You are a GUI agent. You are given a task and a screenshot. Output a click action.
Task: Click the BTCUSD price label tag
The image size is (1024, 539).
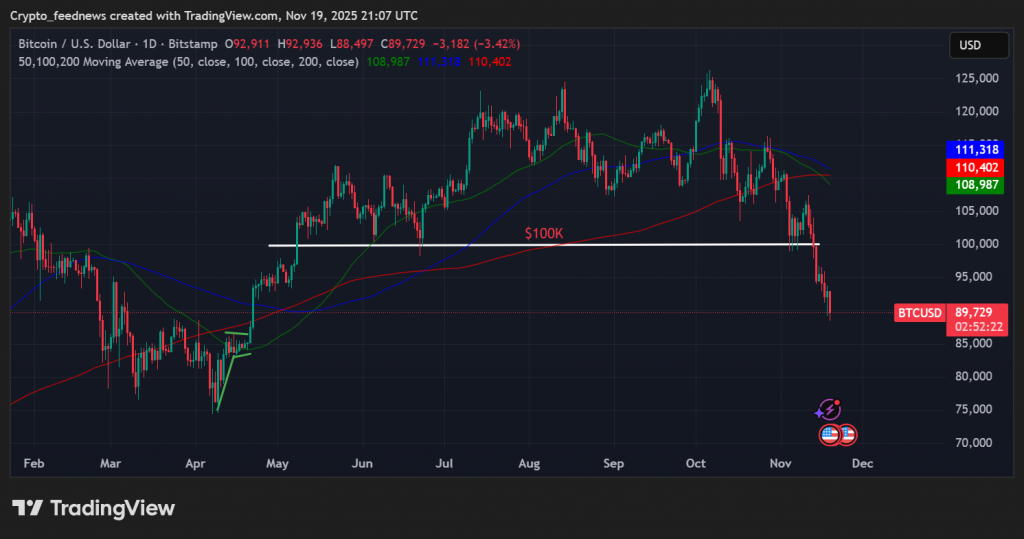(919, 313)
